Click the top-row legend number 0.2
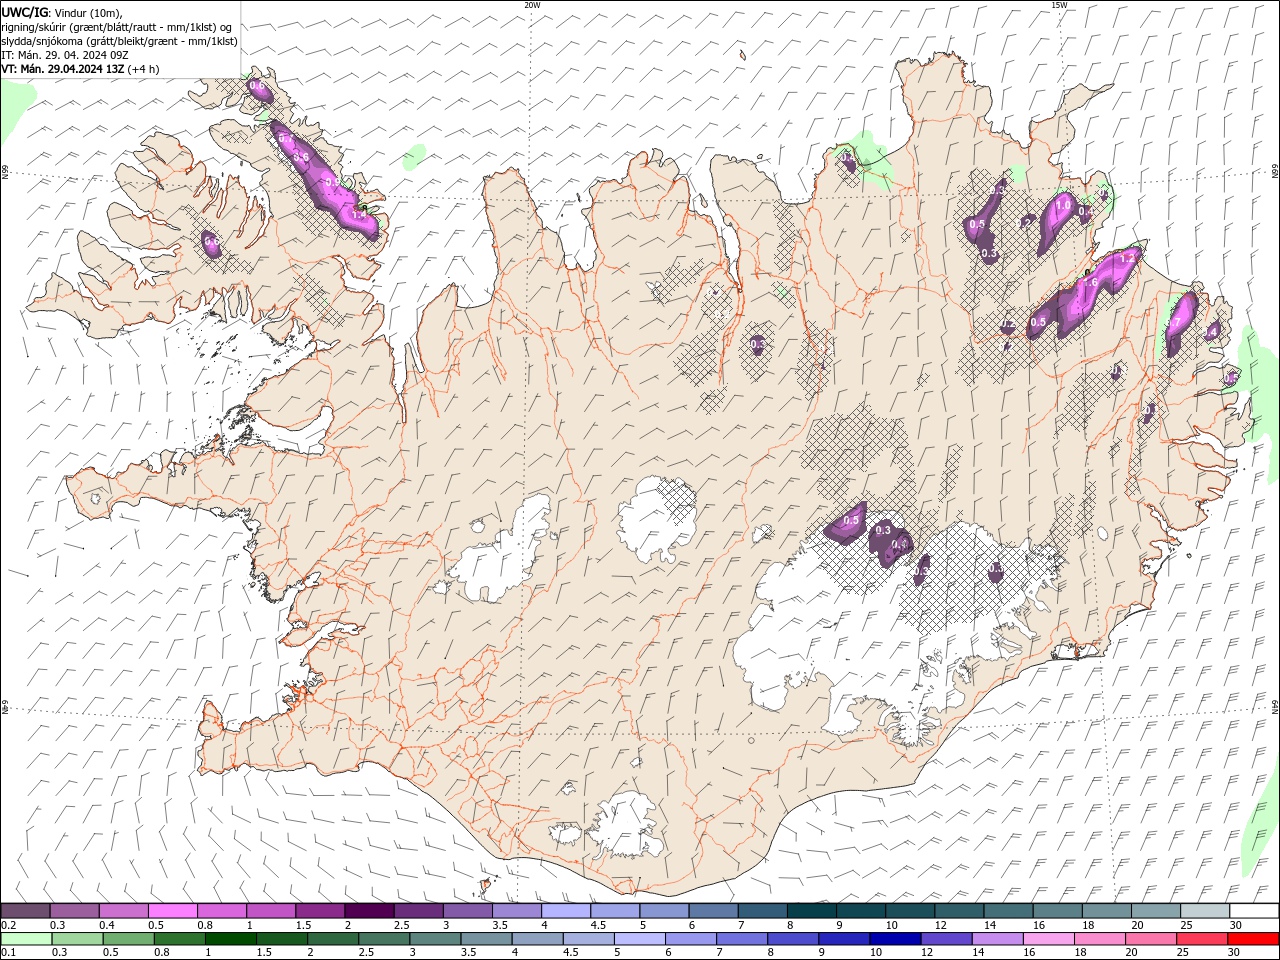Image resolution: width=1280 pixels, height=960 pixels. click(x=8, y=925)
